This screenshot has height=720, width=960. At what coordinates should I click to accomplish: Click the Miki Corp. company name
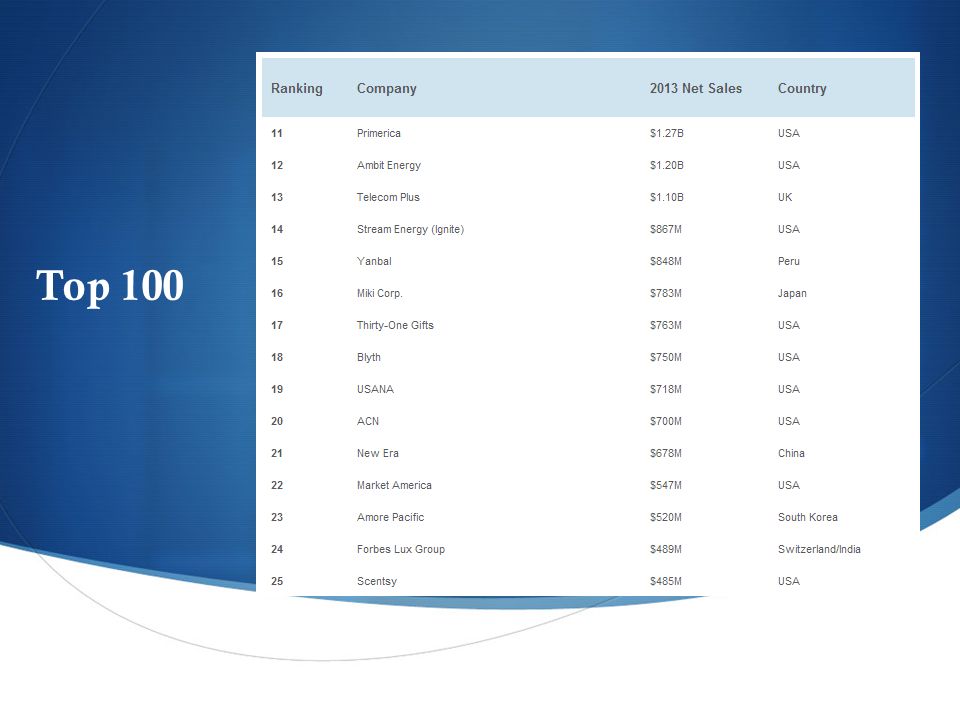380,293
